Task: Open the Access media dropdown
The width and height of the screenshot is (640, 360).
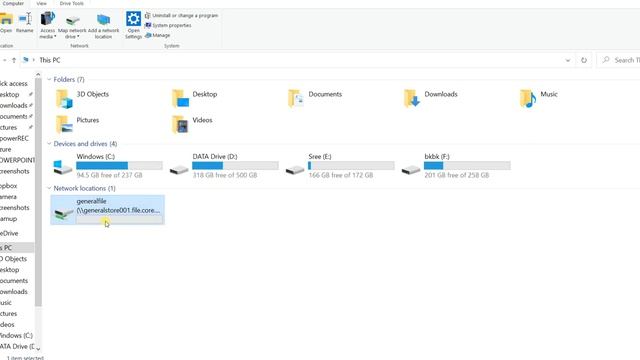Action: pyautogui.click(x=47, y=25)
